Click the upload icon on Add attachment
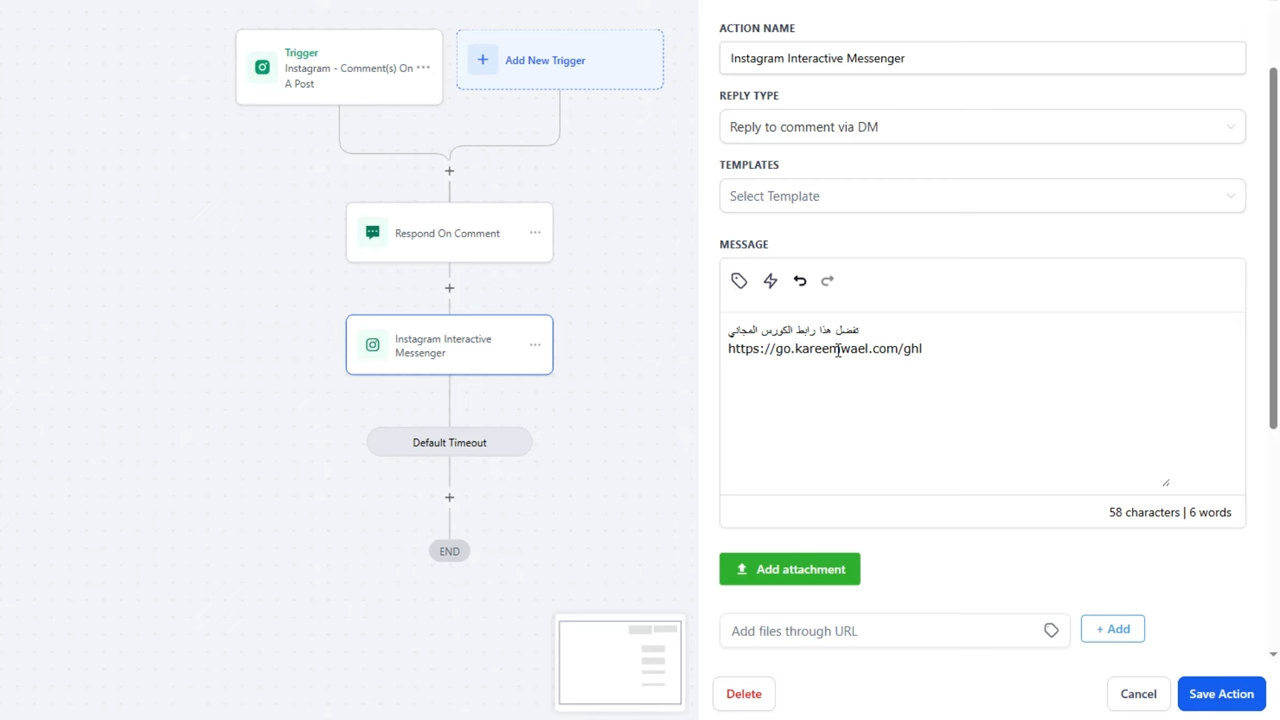Screen dimensions: 1280x720 pyautogui.click(x=742, y=569)
